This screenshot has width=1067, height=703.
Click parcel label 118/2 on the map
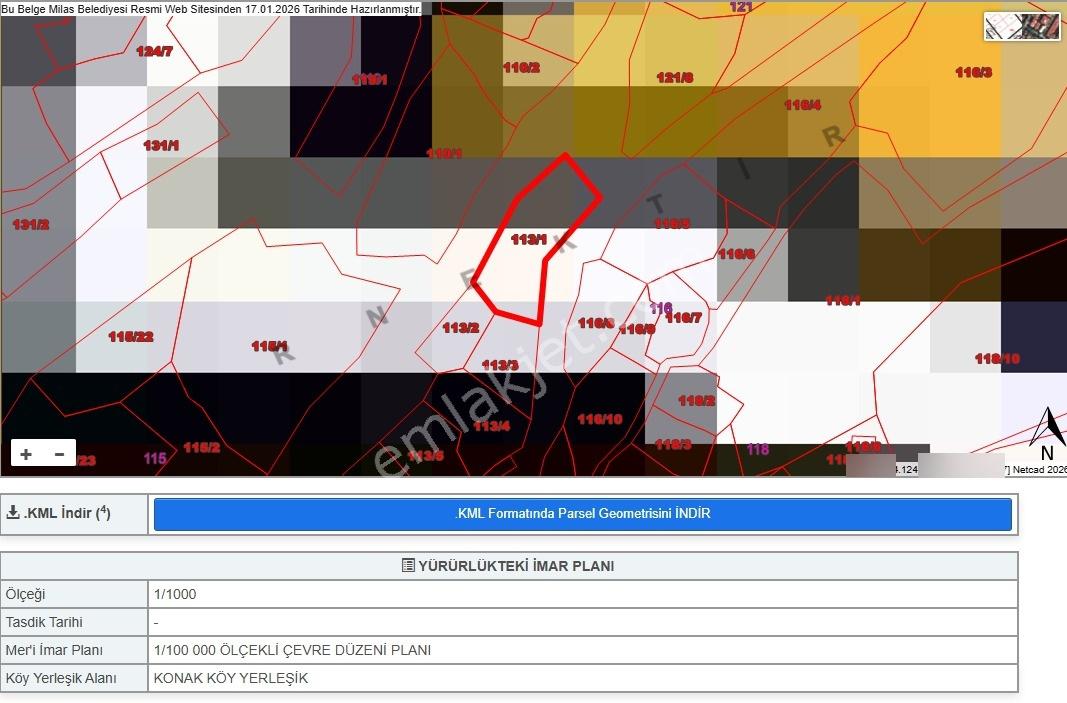pyautogui.click(x=697, y=401)
